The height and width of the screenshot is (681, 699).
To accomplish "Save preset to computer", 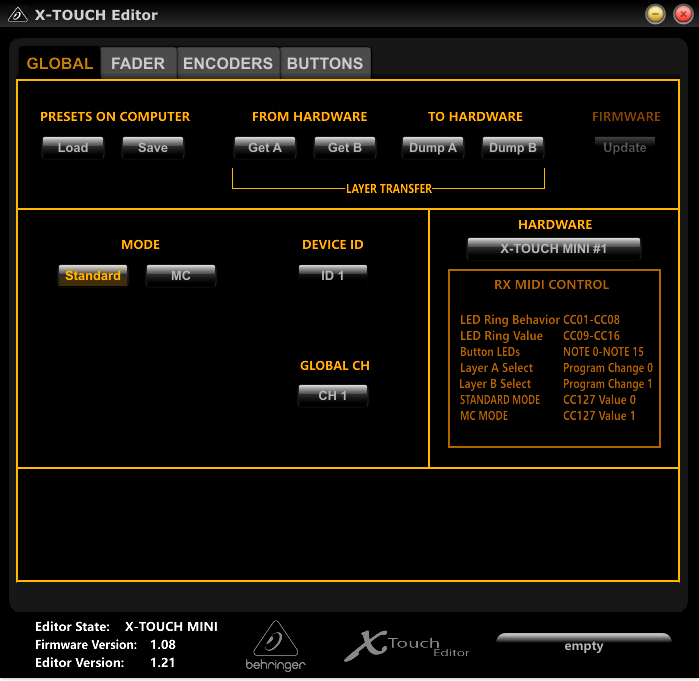I will [x=153, y=148].
